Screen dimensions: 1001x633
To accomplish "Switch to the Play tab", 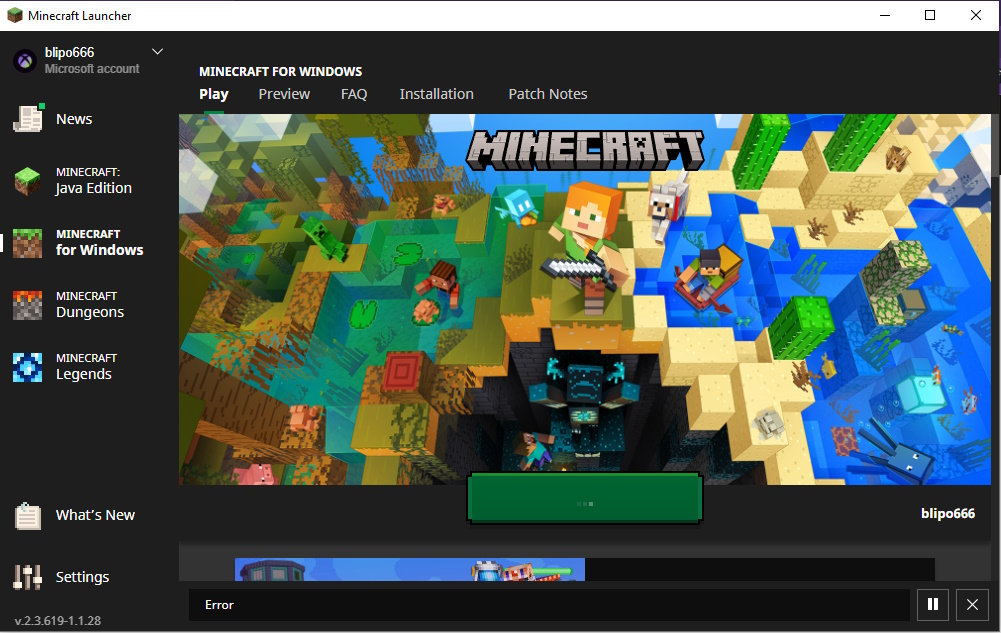I will (x=213, y=94).
